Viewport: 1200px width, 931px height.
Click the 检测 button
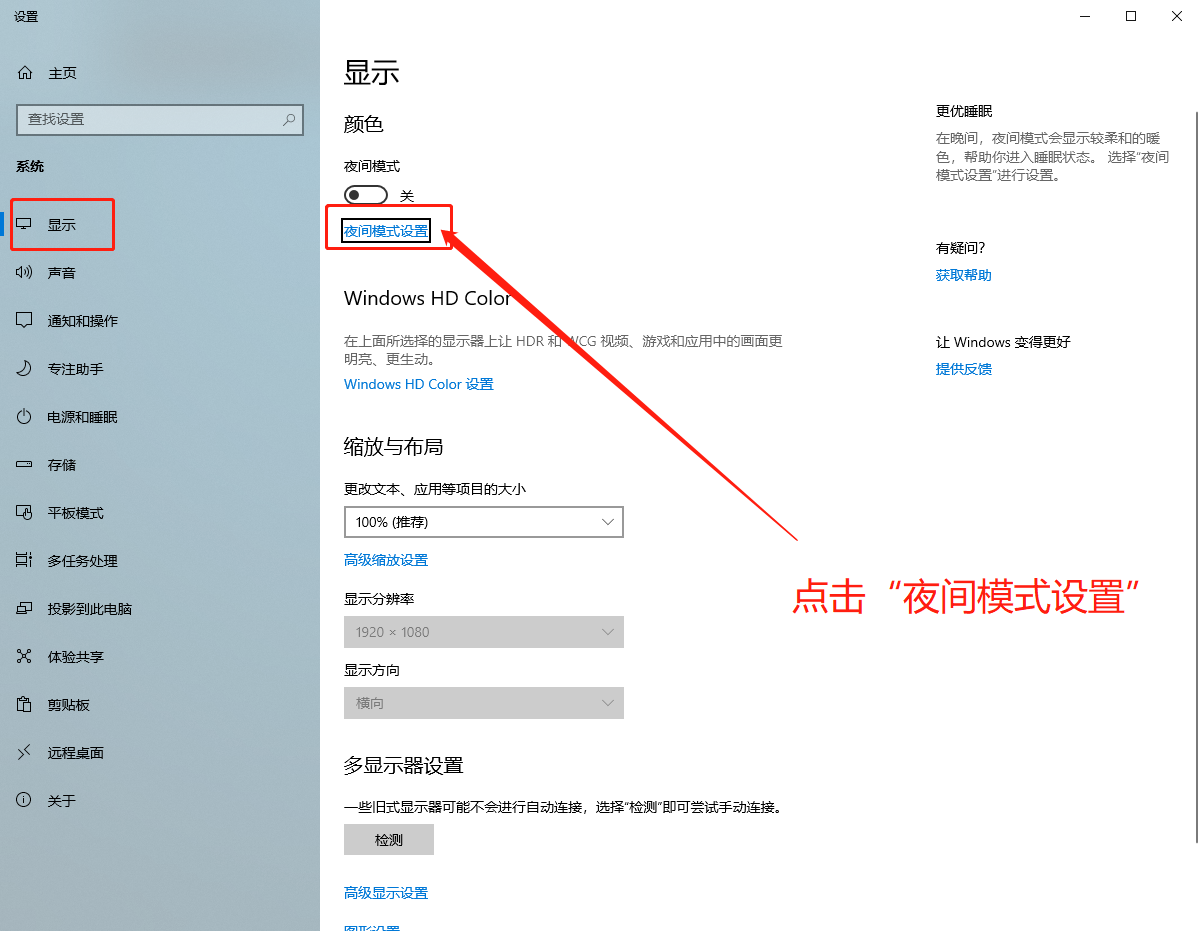click(389, 840)
